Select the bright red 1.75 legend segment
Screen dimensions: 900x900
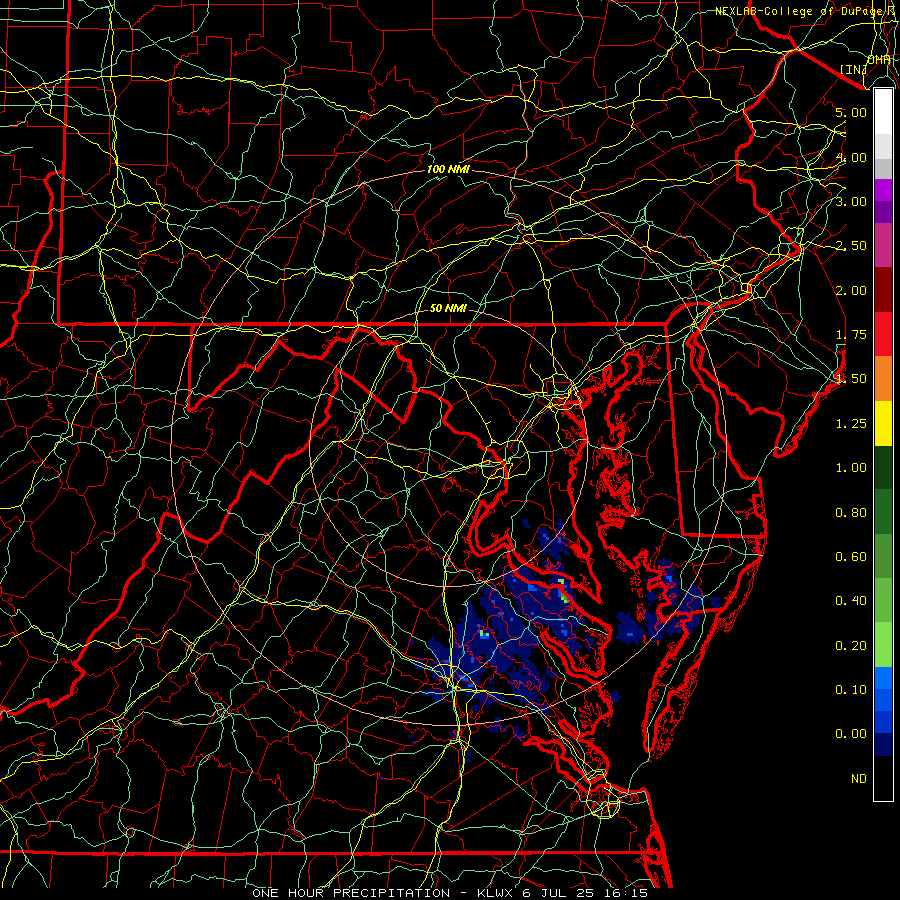click(883, 334)
